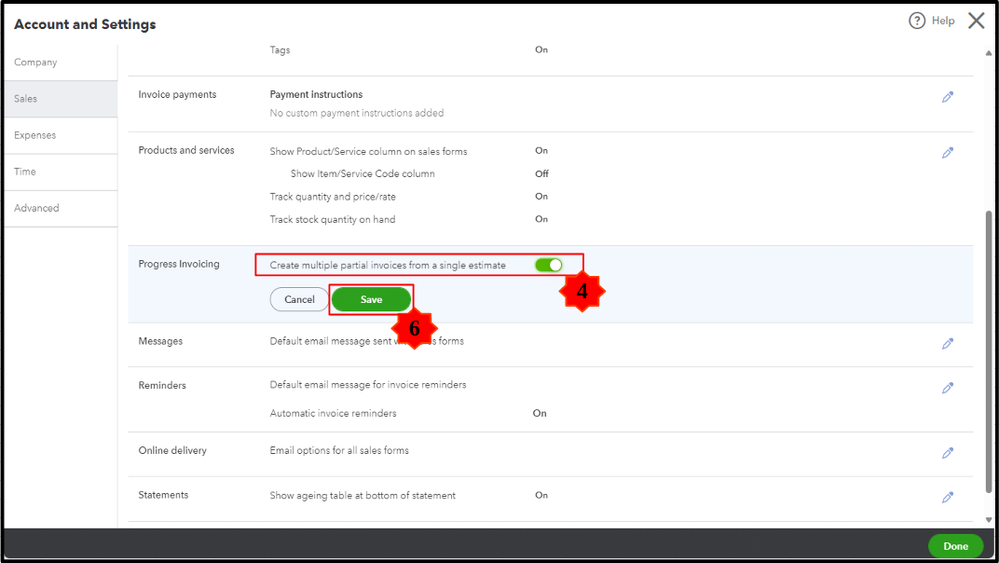Edit the Products and services pencil icon

point(947,153)
